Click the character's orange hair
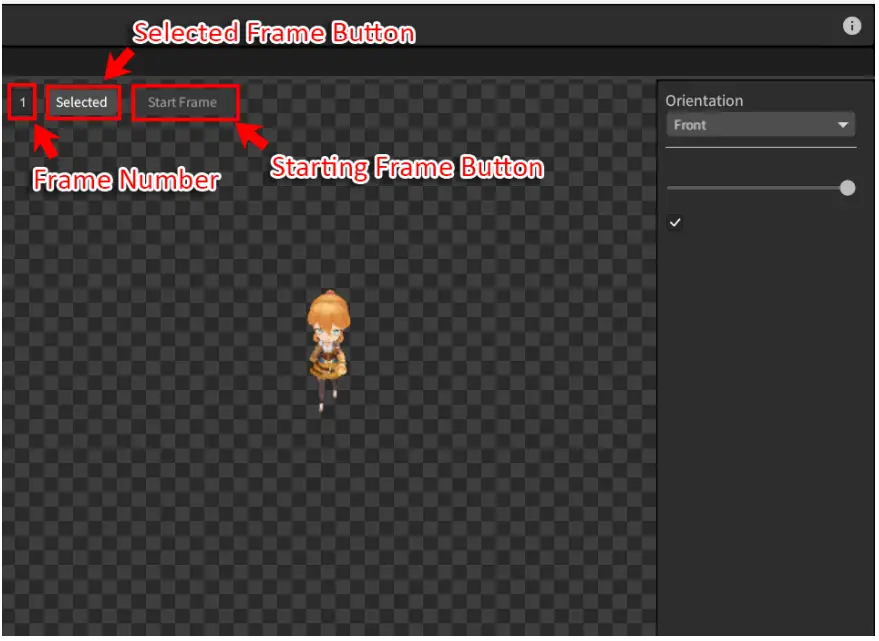The width and height of the screenshot is (879, 641). pos(327,308)
